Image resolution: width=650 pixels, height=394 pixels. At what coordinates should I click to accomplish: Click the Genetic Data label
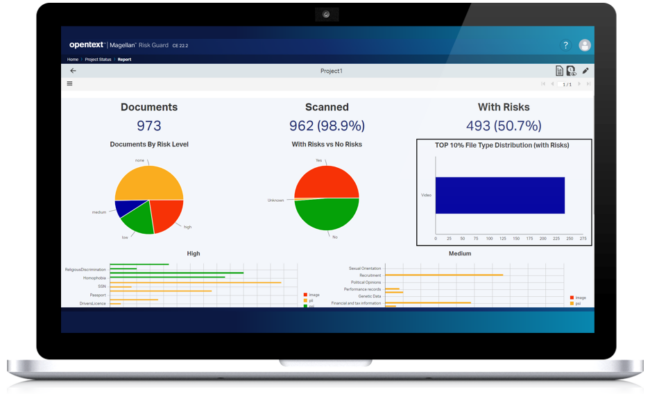(370, 296)
